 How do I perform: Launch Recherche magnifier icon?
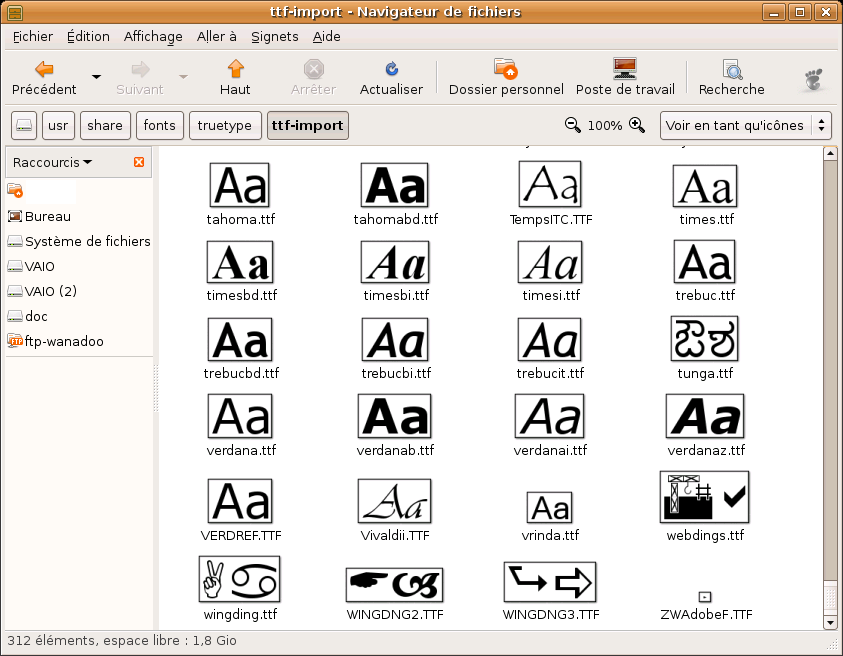pyautogui.click(x=732, y=69)
